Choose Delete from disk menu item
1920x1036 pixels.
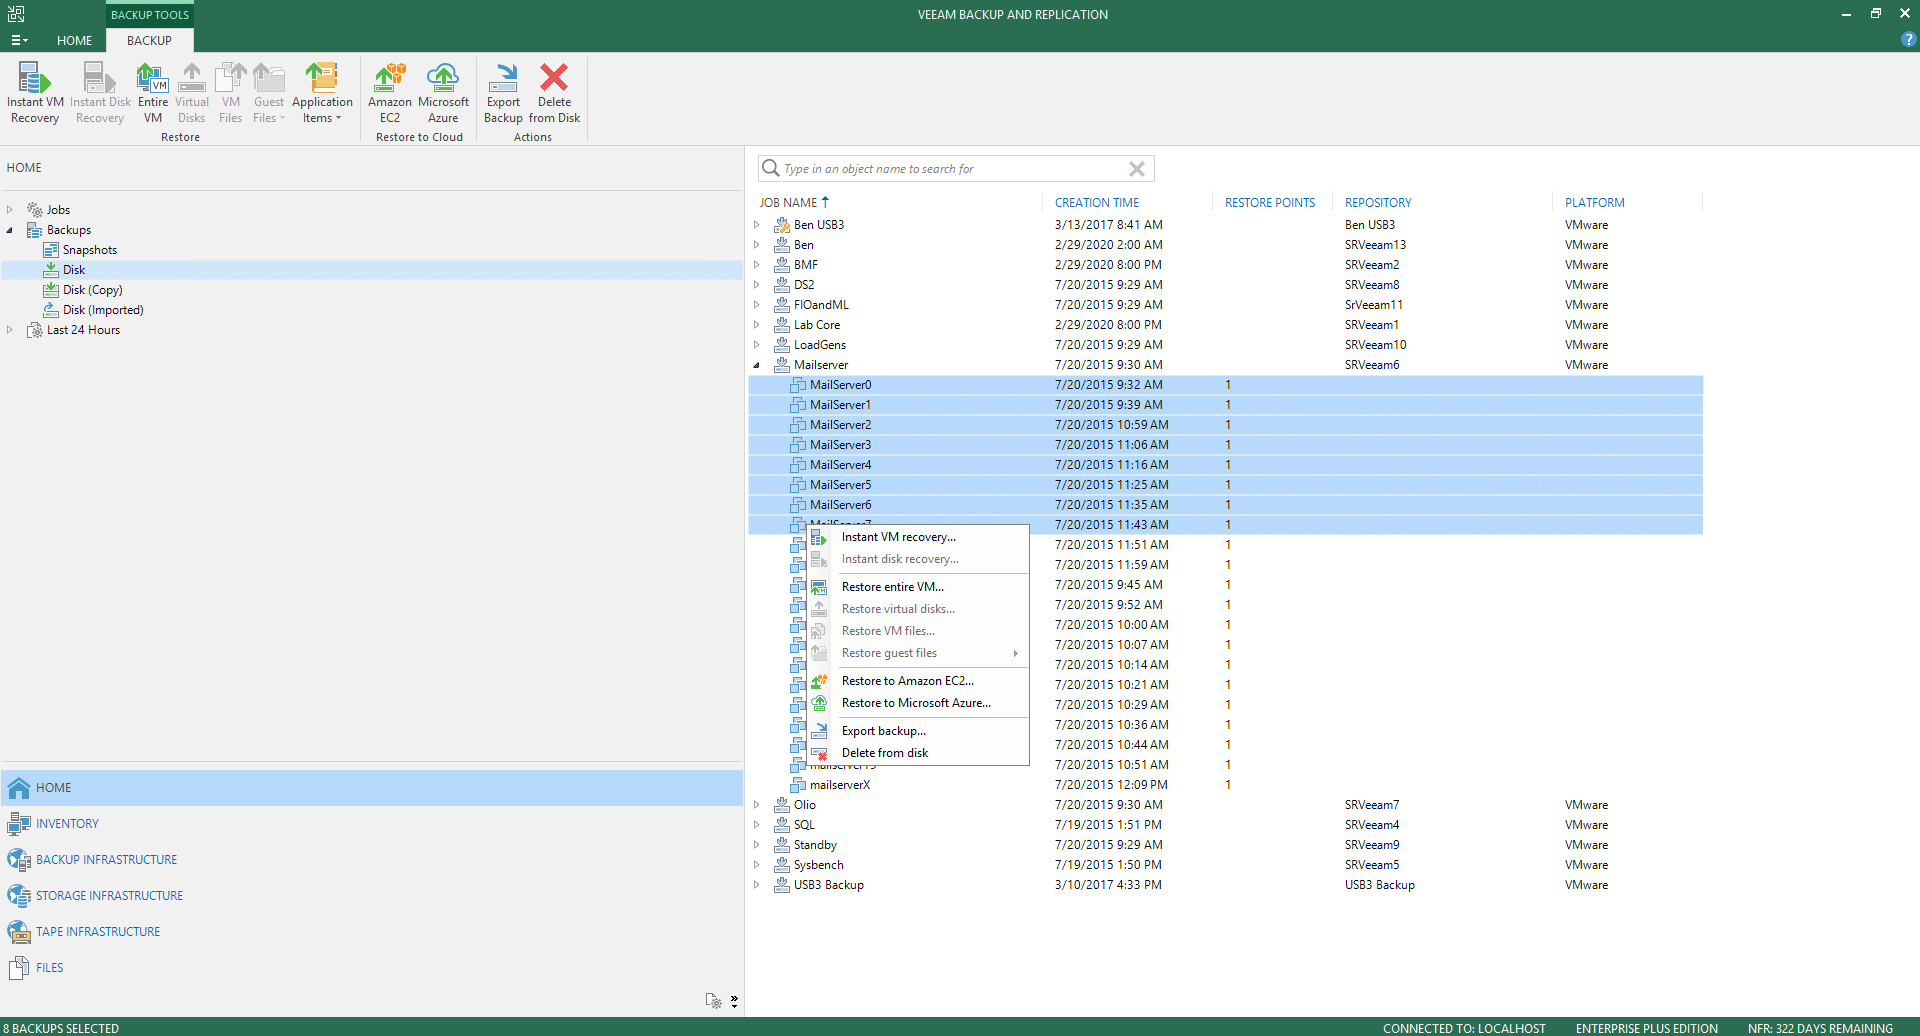[x=918, y=753]
